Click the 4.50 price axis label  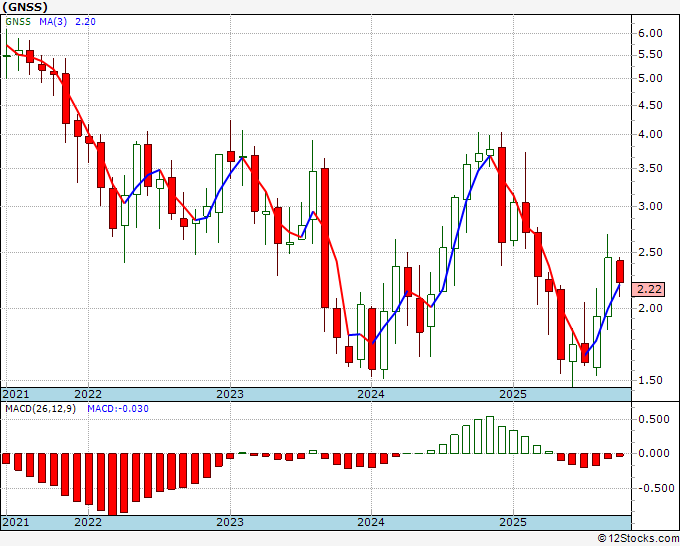650,105
